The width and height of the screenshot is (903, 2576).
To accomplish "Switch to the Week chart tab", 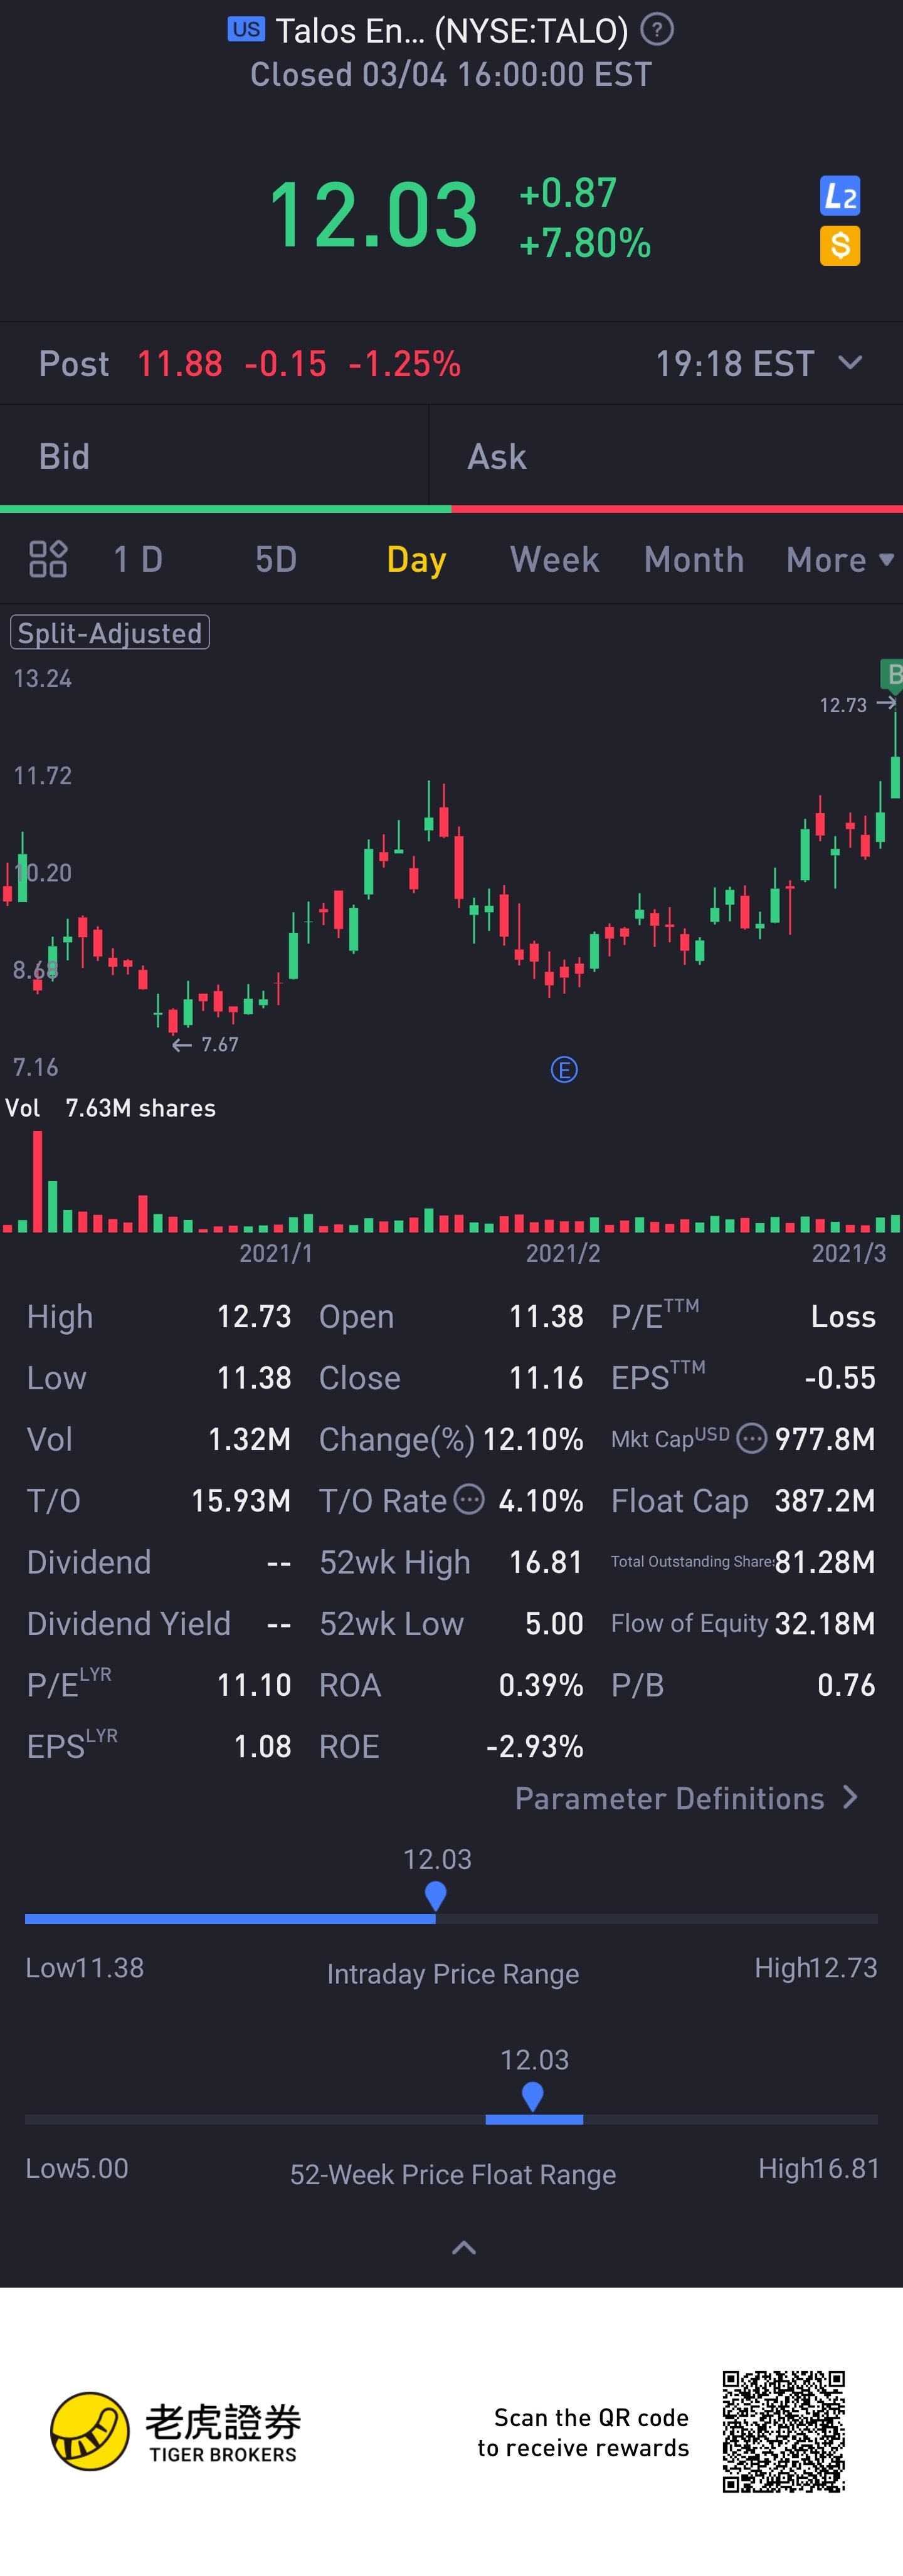I will 554,560.
